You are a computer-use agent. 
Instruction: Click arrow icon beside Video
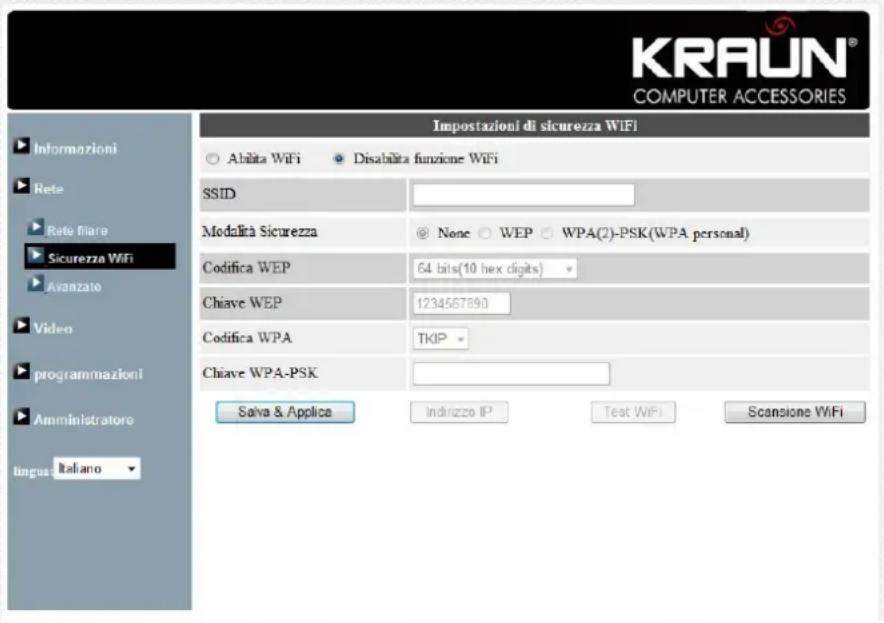(21, 325)
